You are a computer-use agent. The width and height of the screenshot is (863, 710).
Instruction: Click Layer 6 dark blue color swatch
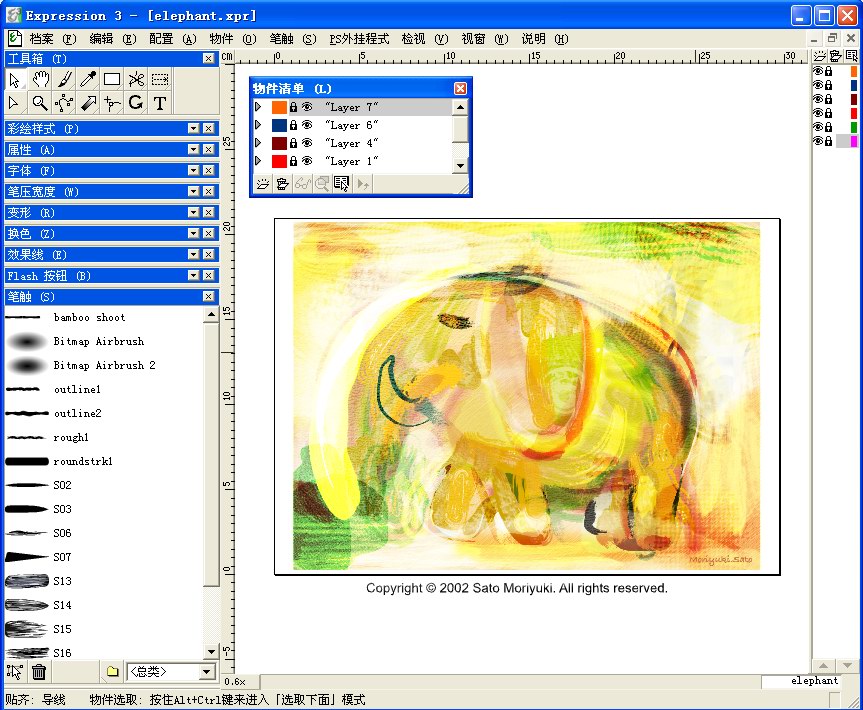[x=279, y=125]
